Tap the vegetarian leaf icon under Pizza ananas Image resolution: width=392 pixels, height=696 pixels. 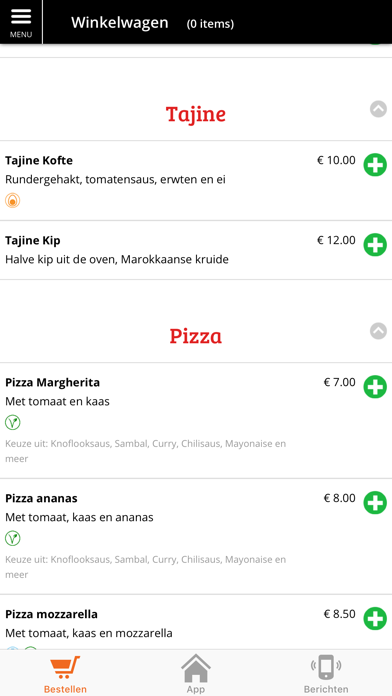[12, 538]
